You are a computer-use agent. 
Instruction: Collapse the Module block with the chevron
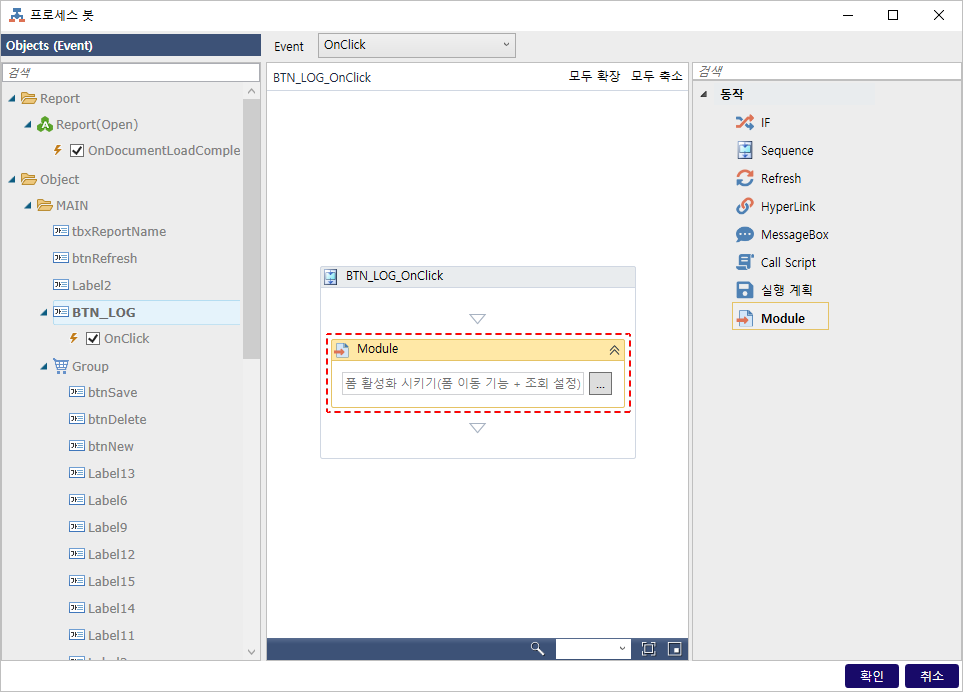coord(614,350)
